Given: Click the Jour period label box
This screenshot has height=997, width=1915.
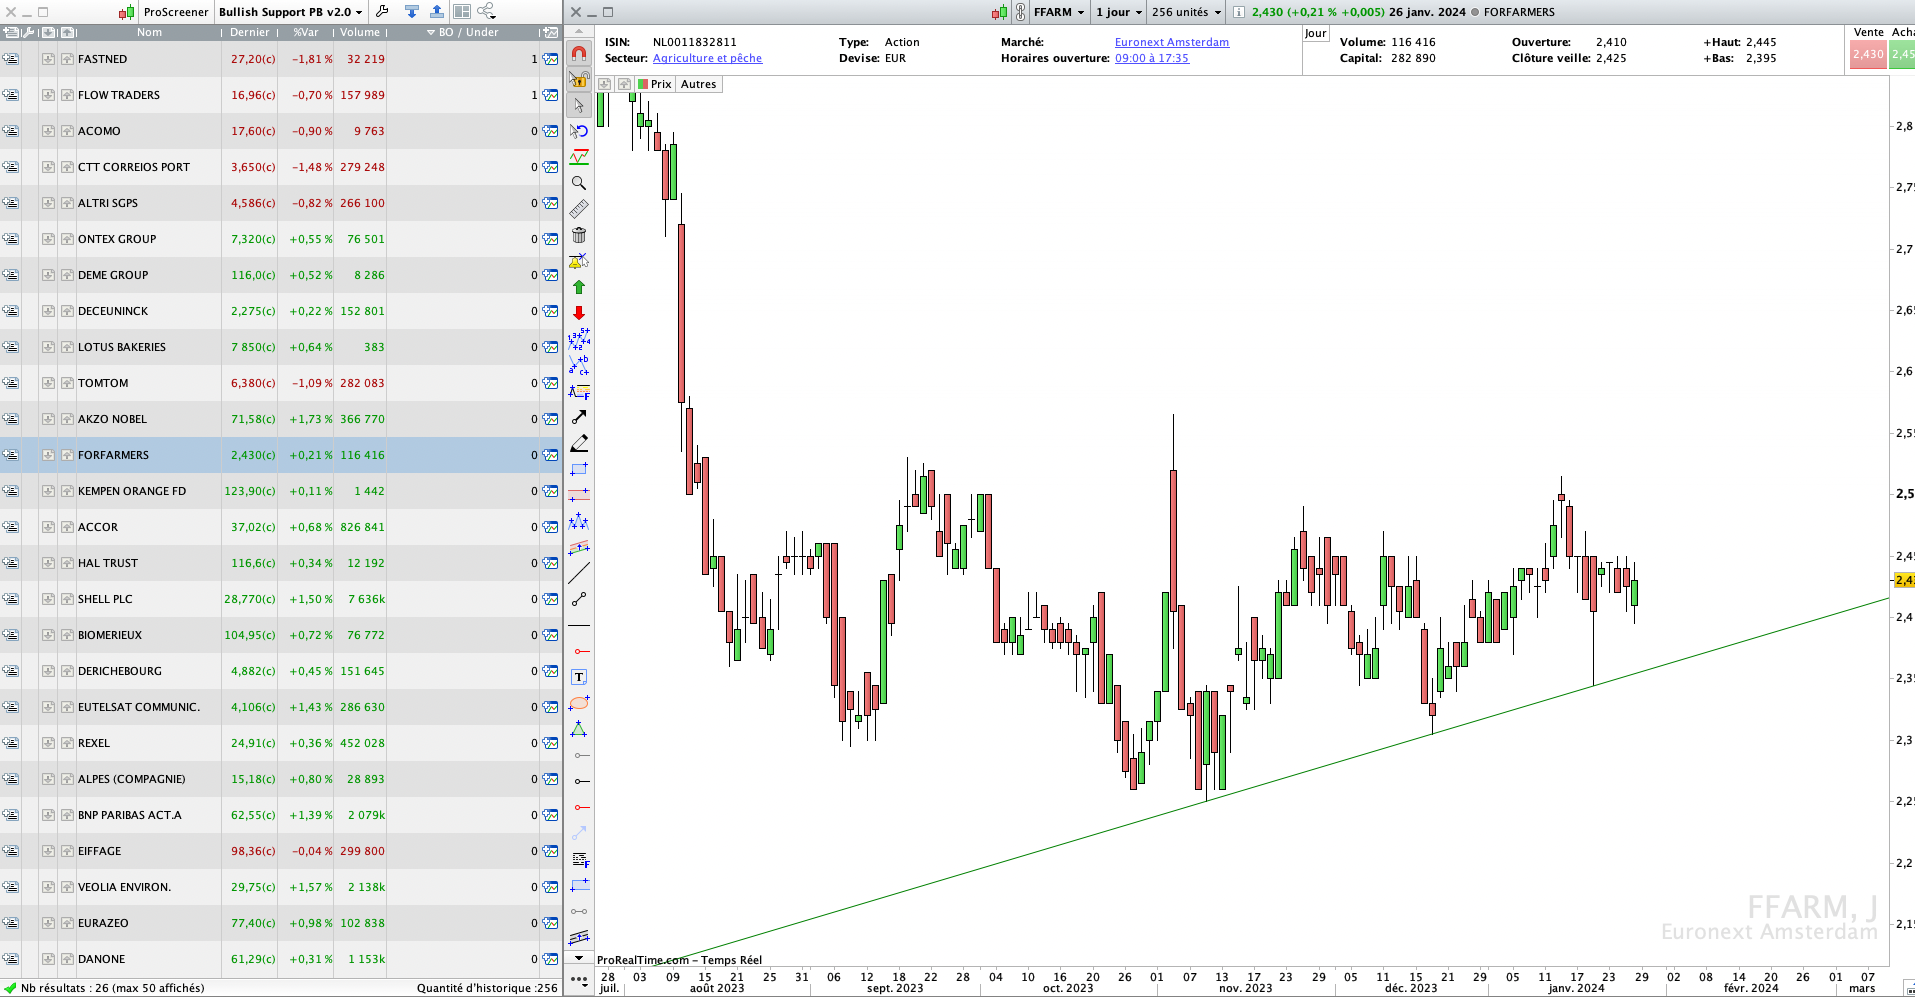Looking at the screenshot, I should (1315, 33).
